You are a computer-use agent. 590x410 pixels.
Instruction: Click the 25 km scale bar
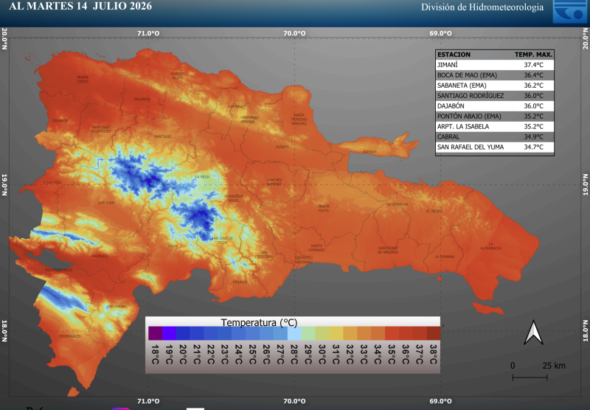click(530, 377)
